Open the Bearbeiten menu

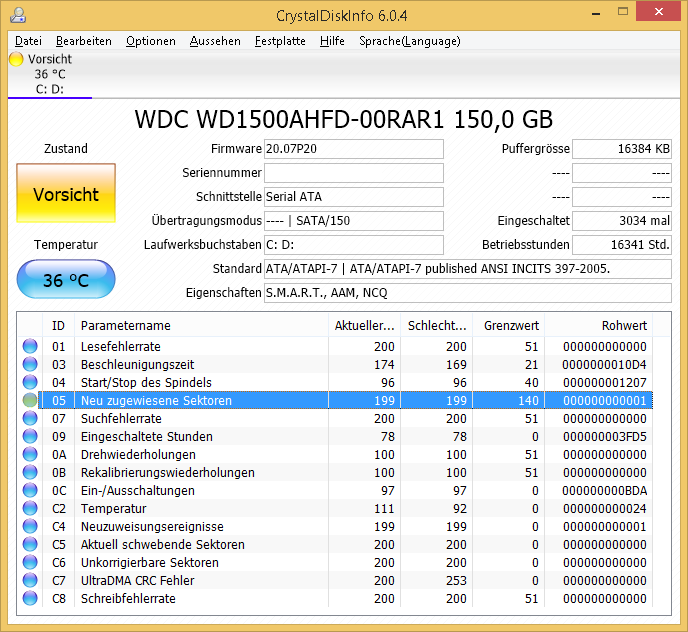[x=83, y=41]
